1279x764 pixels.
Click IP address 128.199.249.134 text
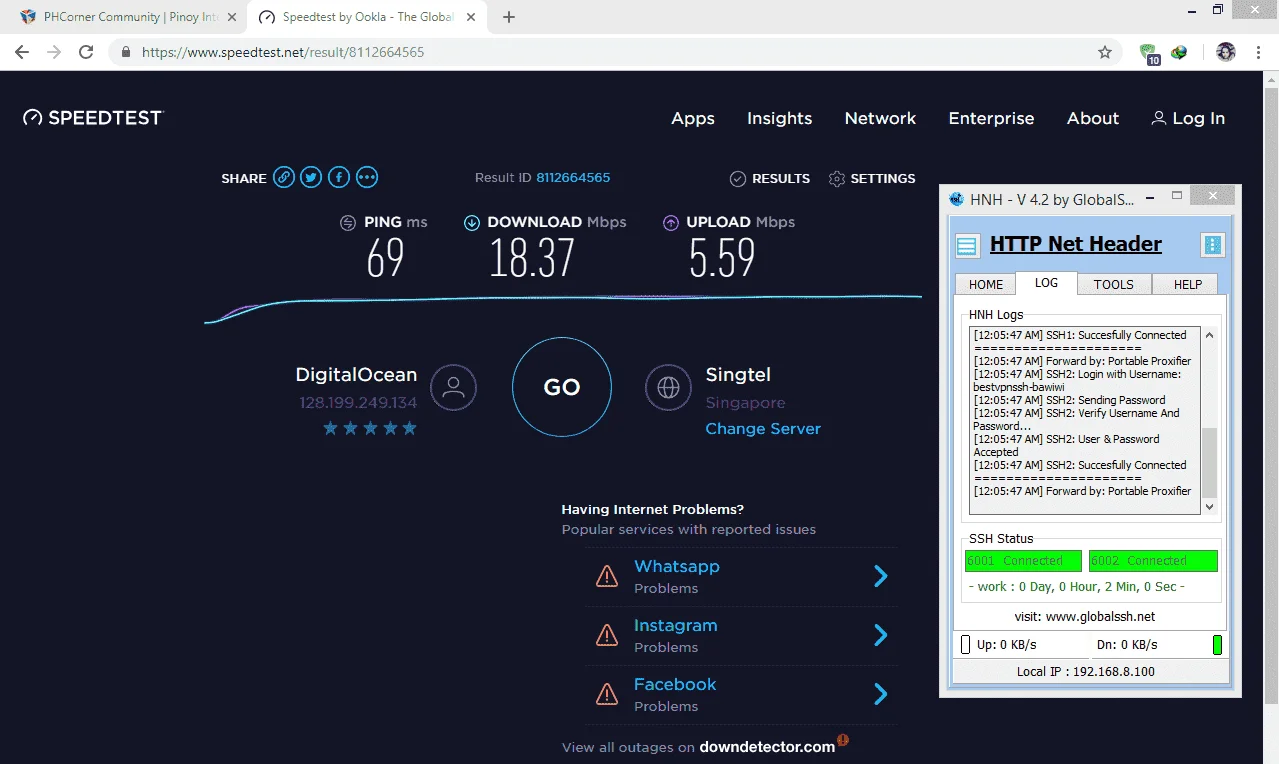(358, 403)
